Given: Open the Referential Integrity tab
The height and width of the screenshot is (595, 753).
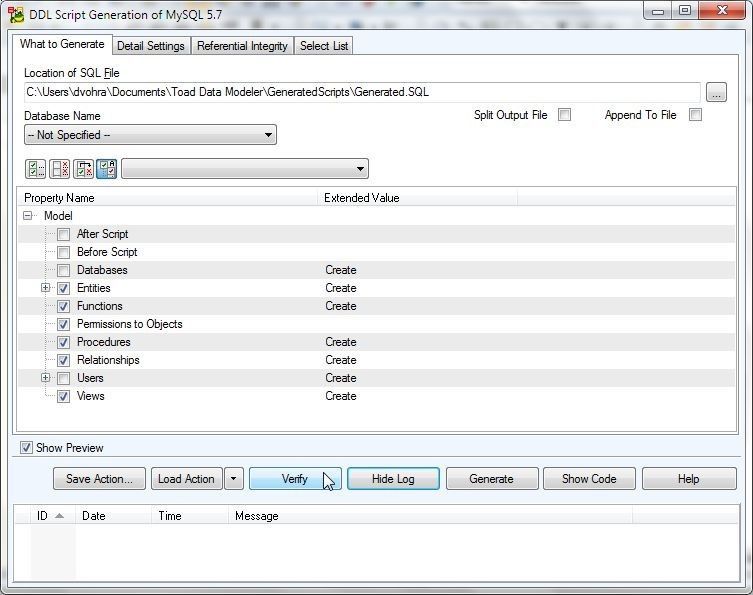Looking at the screenshot, I should [x=242, y=46].
